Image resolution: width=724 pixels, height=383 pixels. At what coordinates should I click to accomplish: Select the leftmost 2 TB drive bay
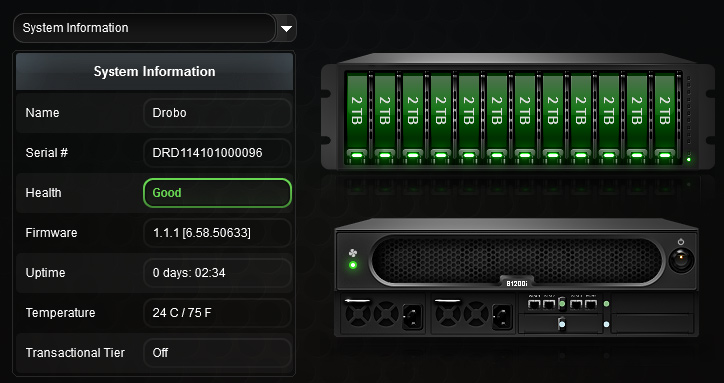(357, 118)
